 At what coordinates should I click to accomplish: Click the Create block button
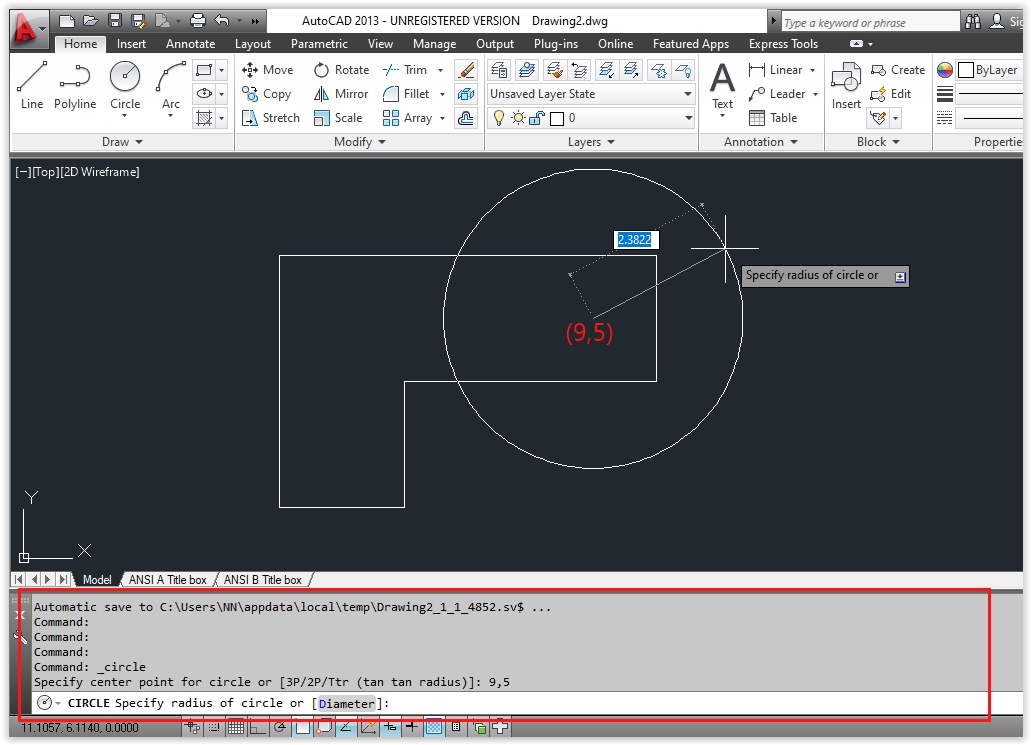[897, 70]
